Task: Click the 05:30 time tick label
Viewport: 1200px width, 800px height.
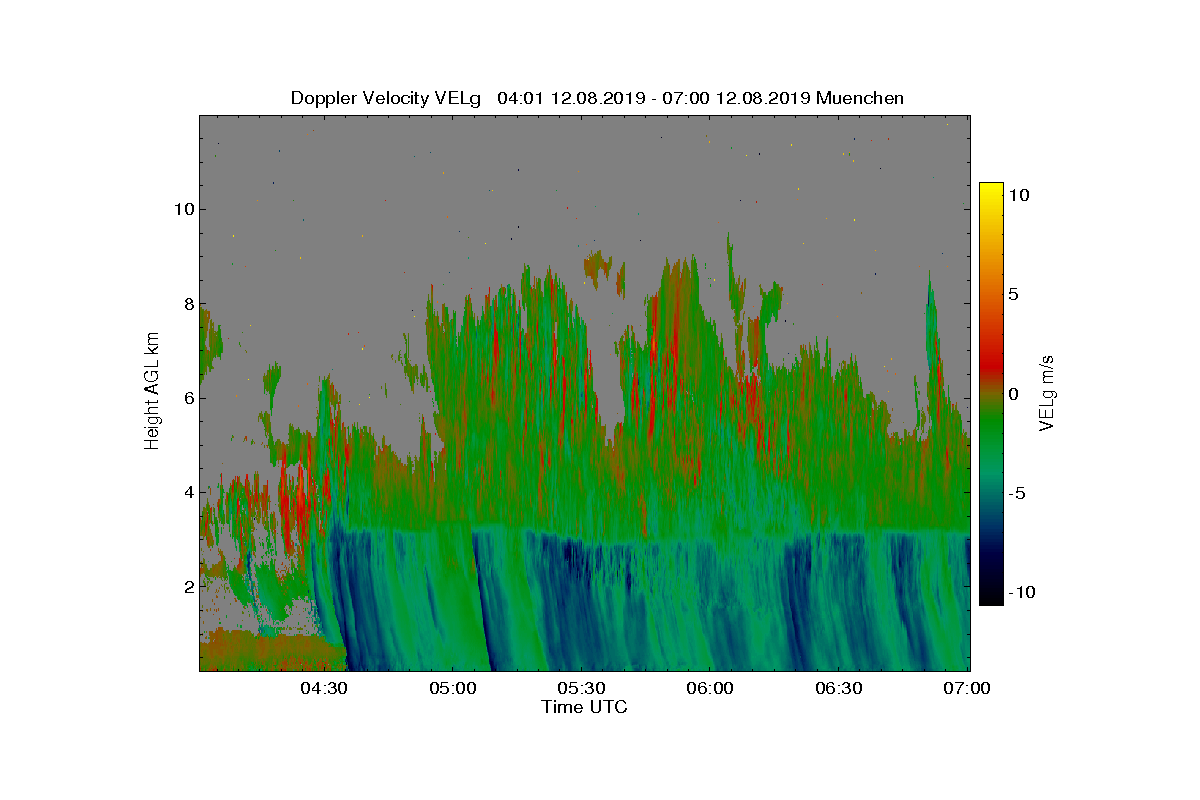Action: pos(581,689)
